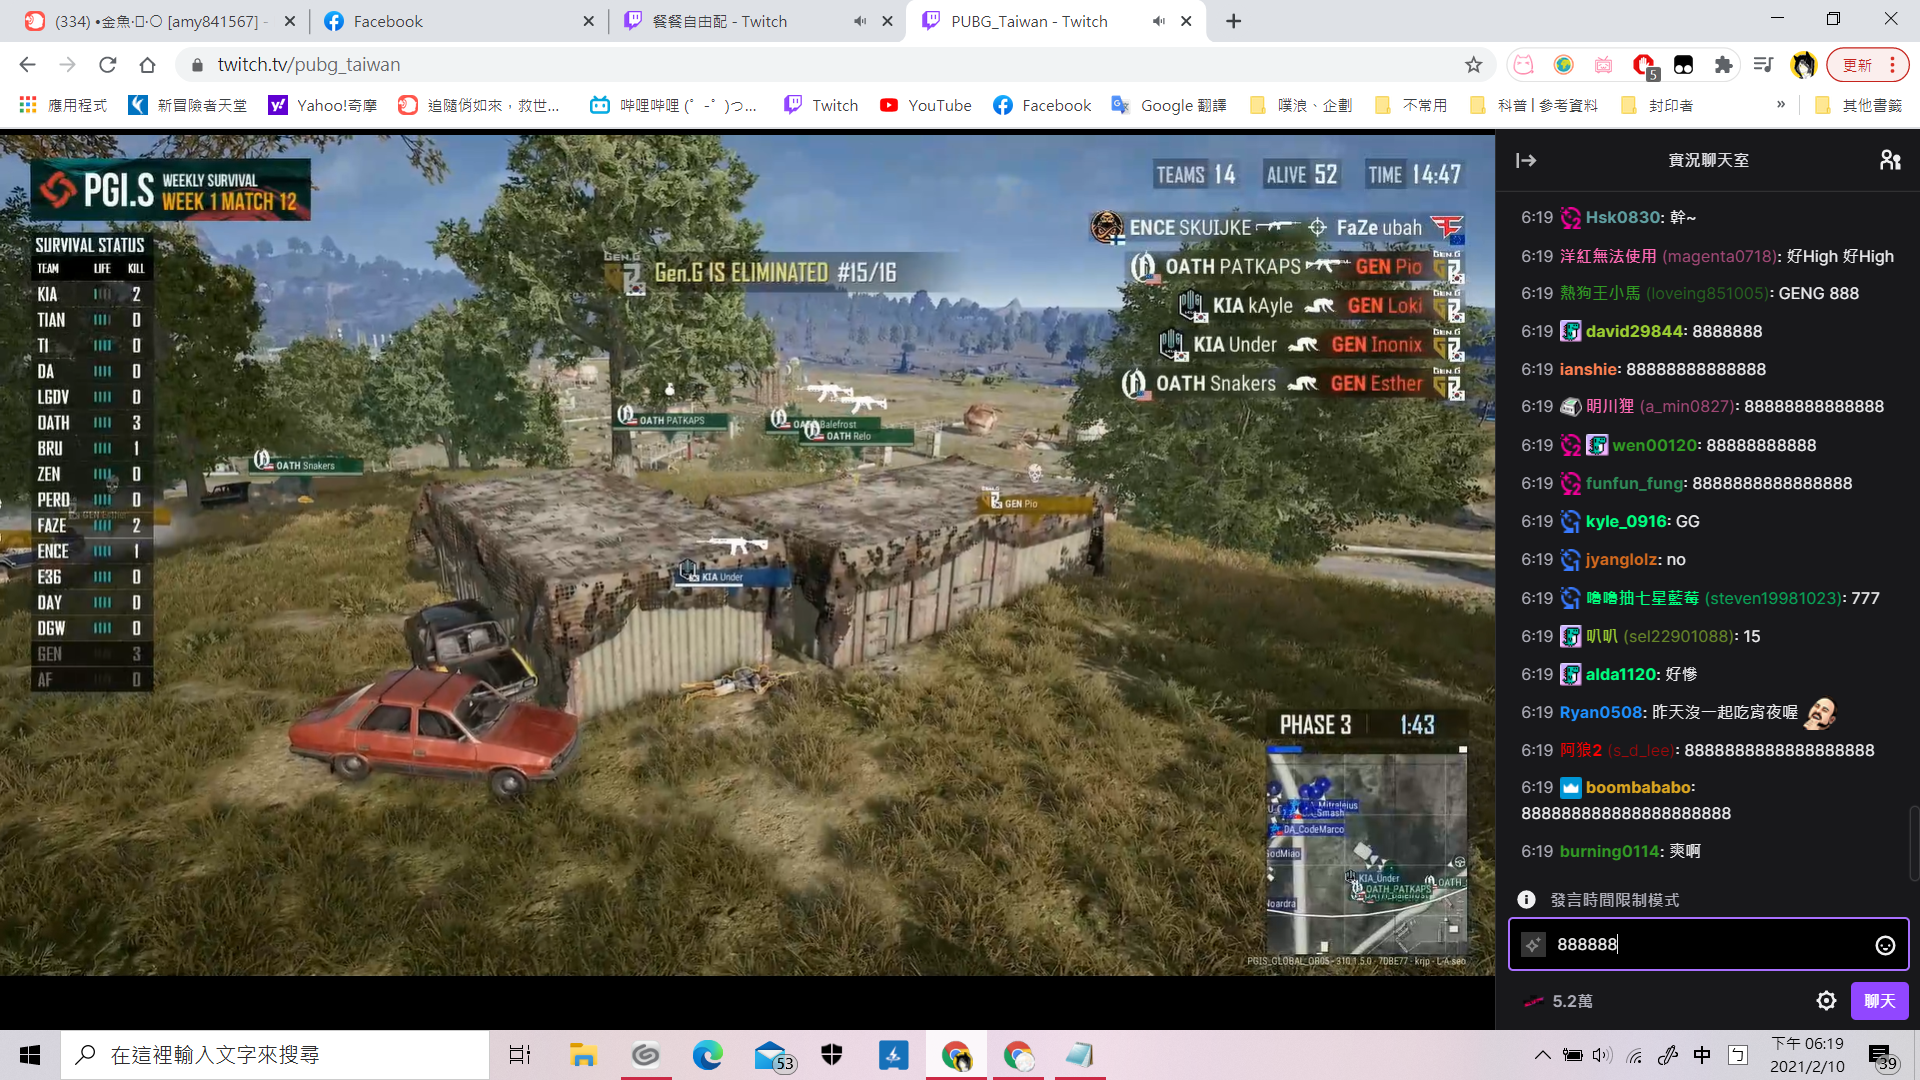
Task: Open Task View on the taskbar
Action: (520, 1055)
